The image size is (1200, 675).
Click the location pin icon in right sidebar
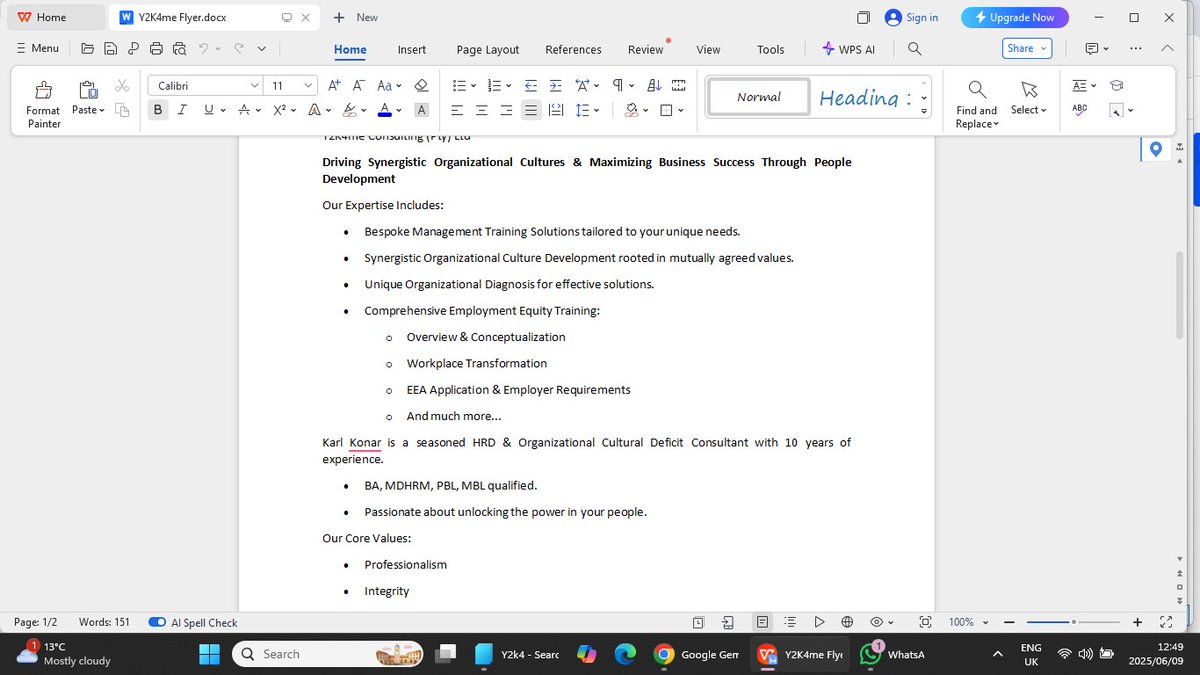pos(1156,149)
